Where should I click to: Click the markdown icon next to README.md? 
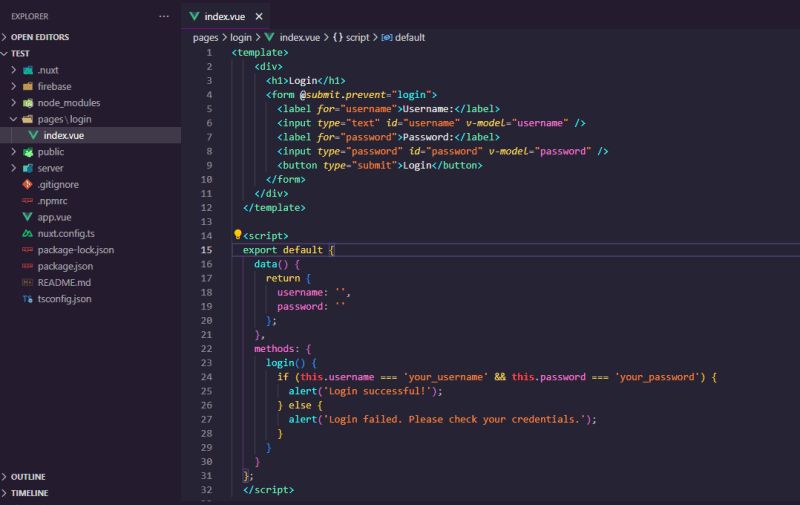tap(28, 282)
